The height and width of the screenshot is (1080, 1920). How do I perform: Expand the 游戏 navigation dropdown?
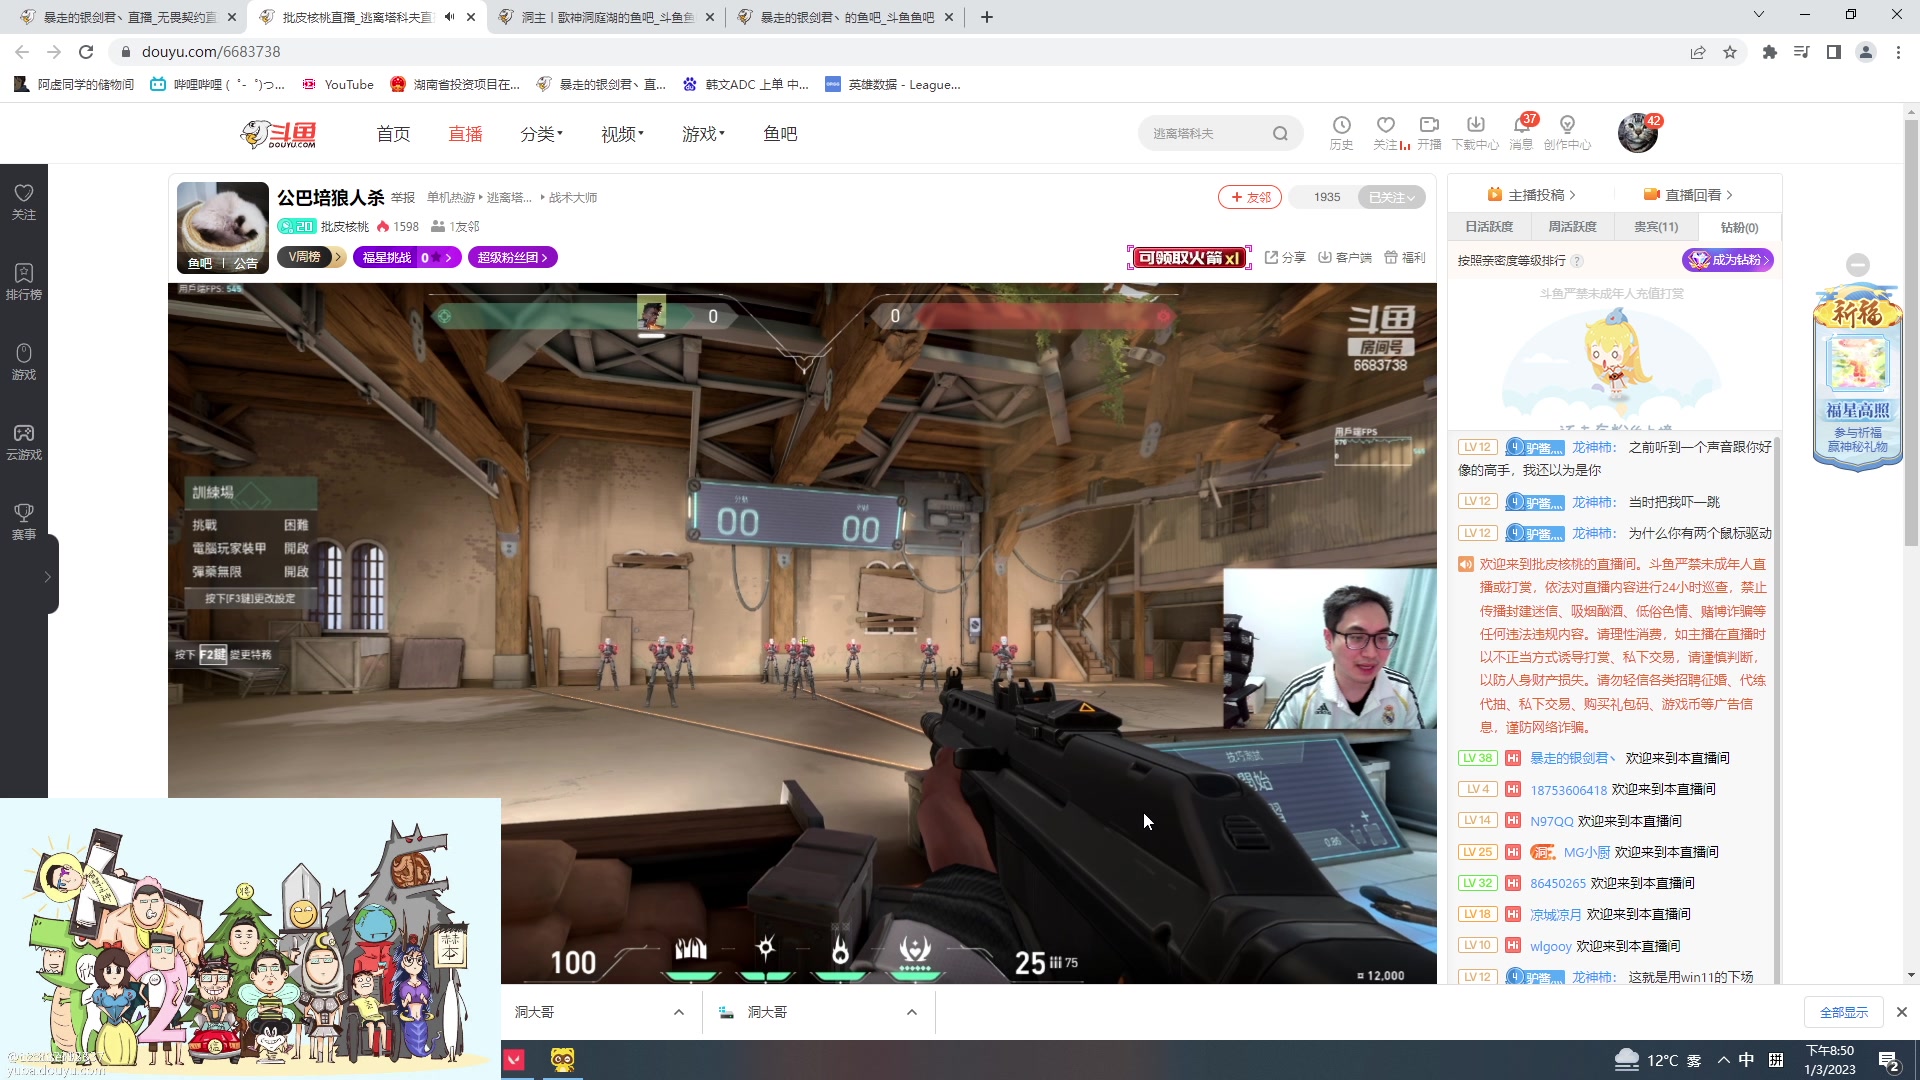click(x=703, y=134)
